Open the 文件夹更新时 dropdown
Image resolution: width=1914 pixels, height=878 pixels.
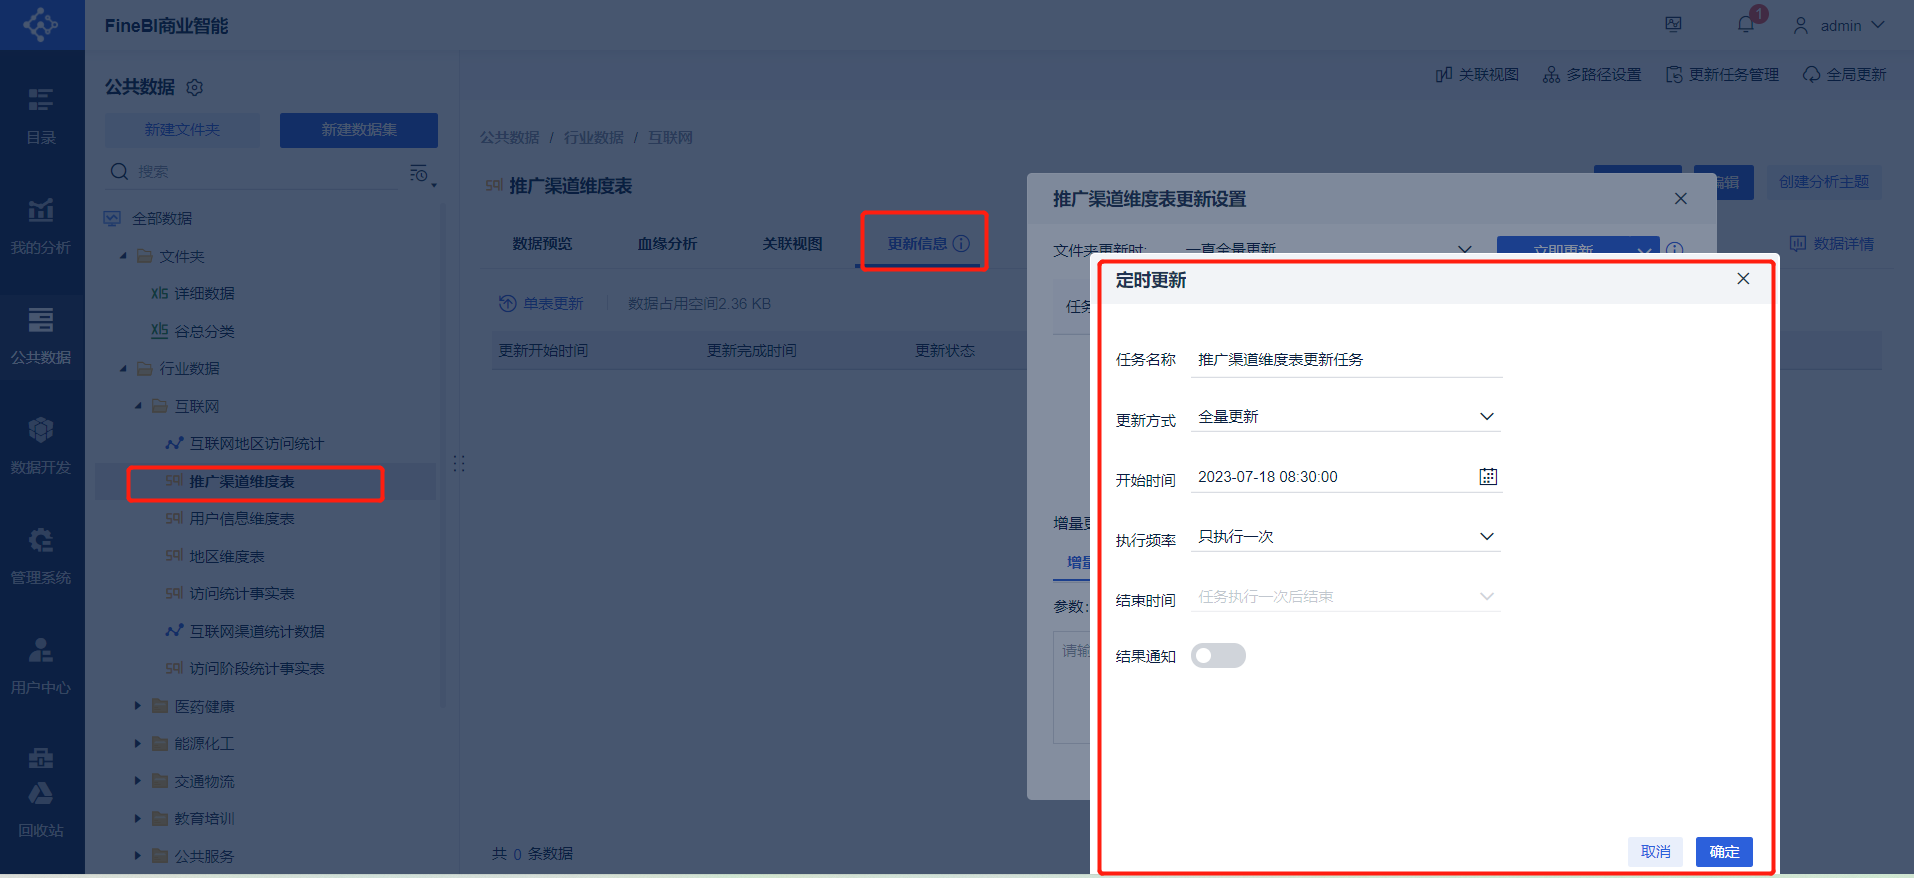coord(1328,249)
